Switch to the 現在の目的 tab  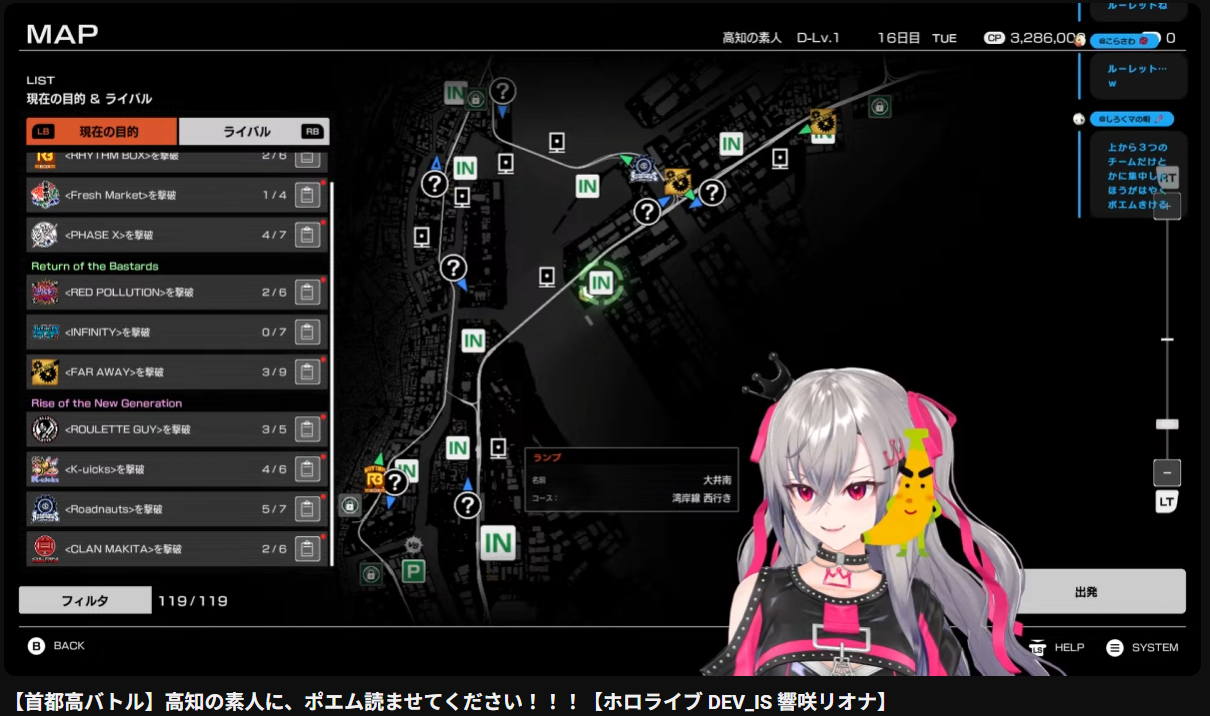click(x=102, y=131)
